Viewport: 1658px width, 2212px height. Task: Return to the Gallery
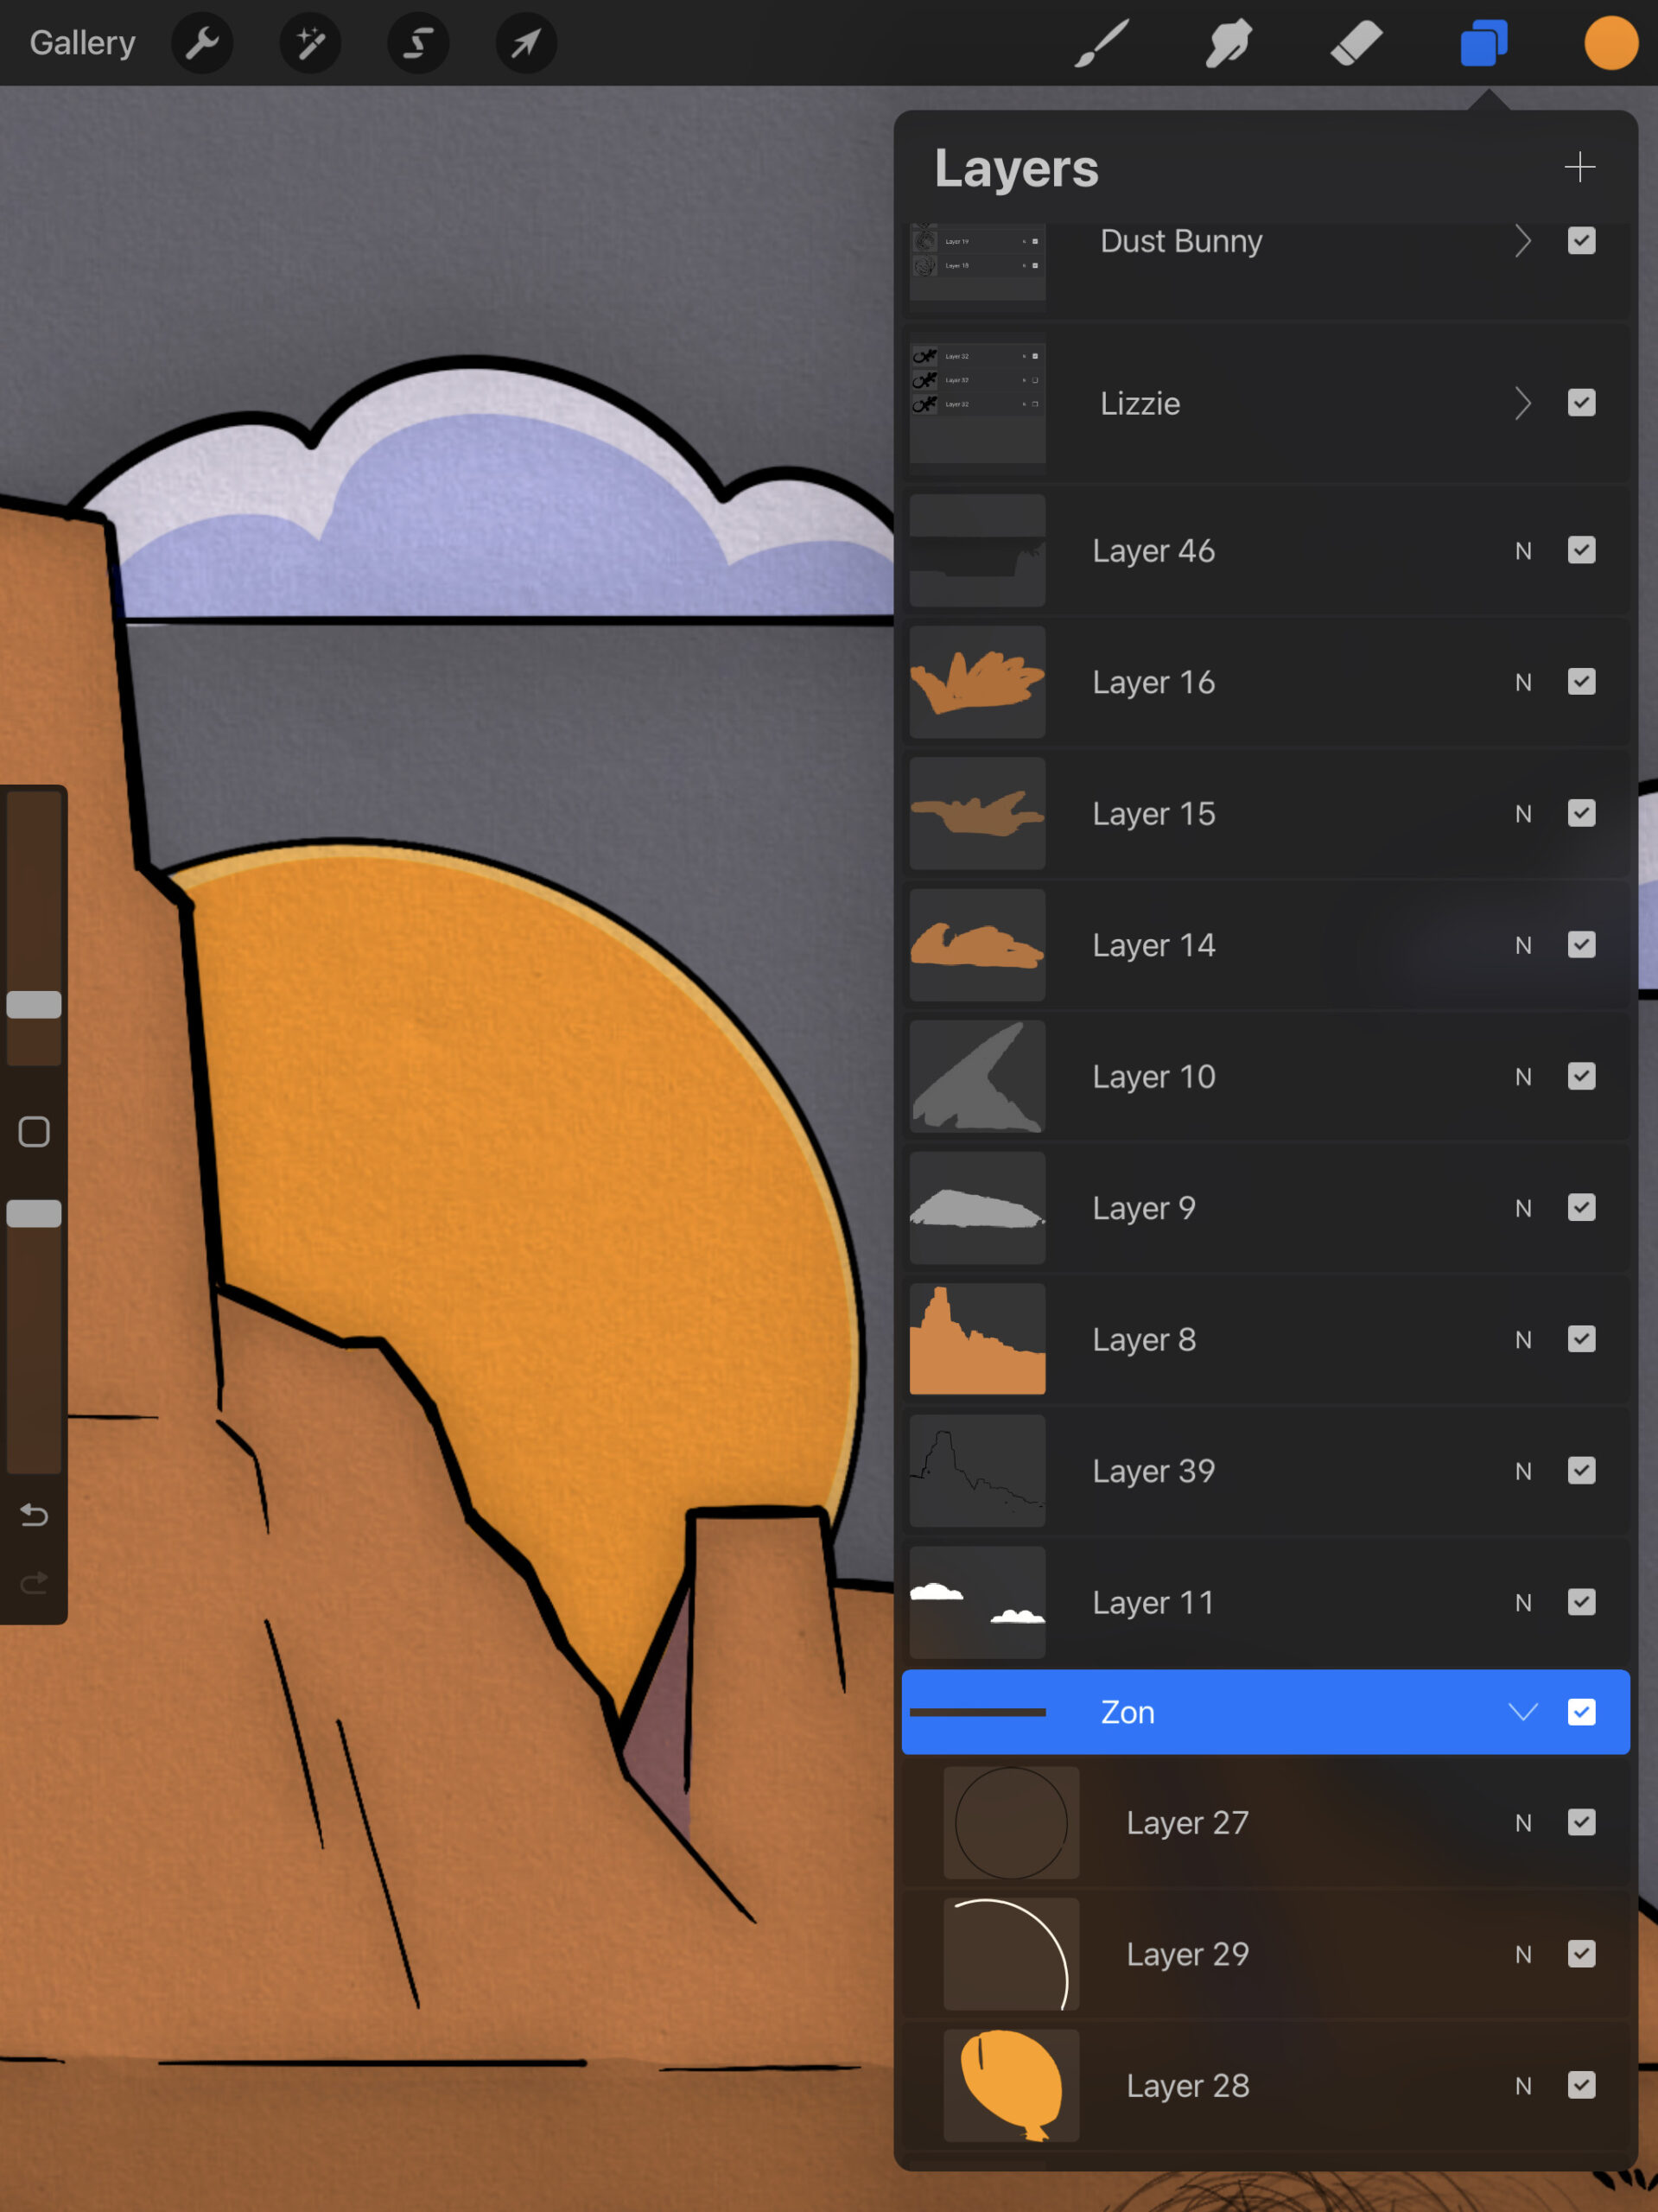(82, 43)
